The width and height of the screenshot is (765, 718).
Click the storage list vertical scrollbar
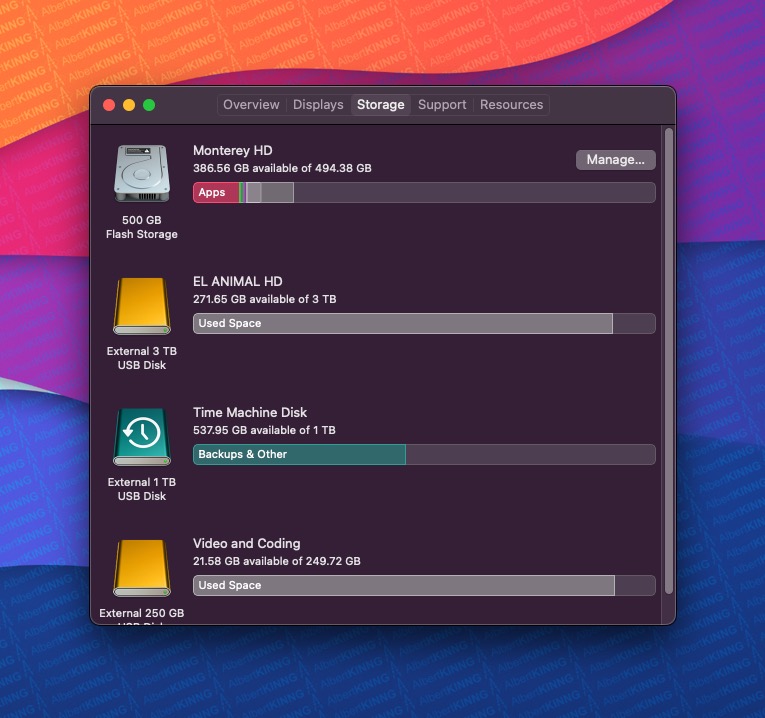click(x=668, y=361)
